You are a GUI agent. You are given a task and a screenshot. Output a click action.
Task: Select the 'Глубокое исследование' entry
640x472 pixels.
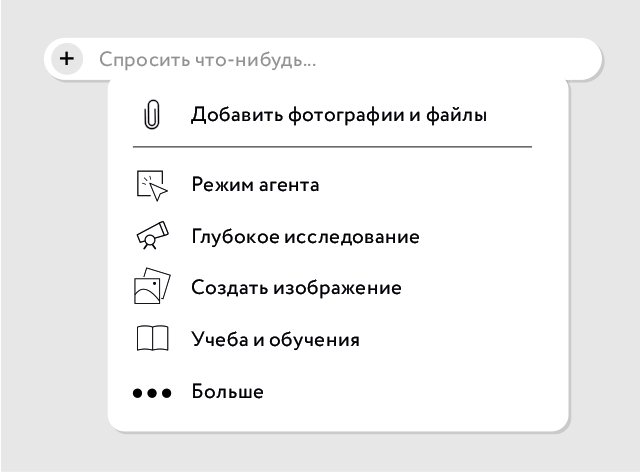[305, 237]
